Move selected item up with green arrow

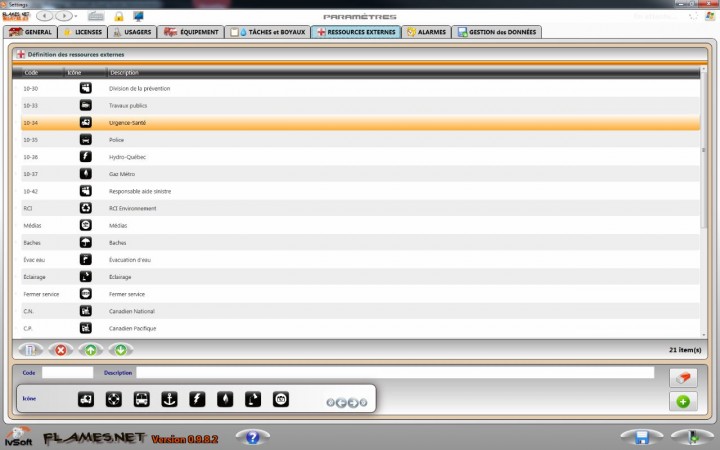[91, 350]
